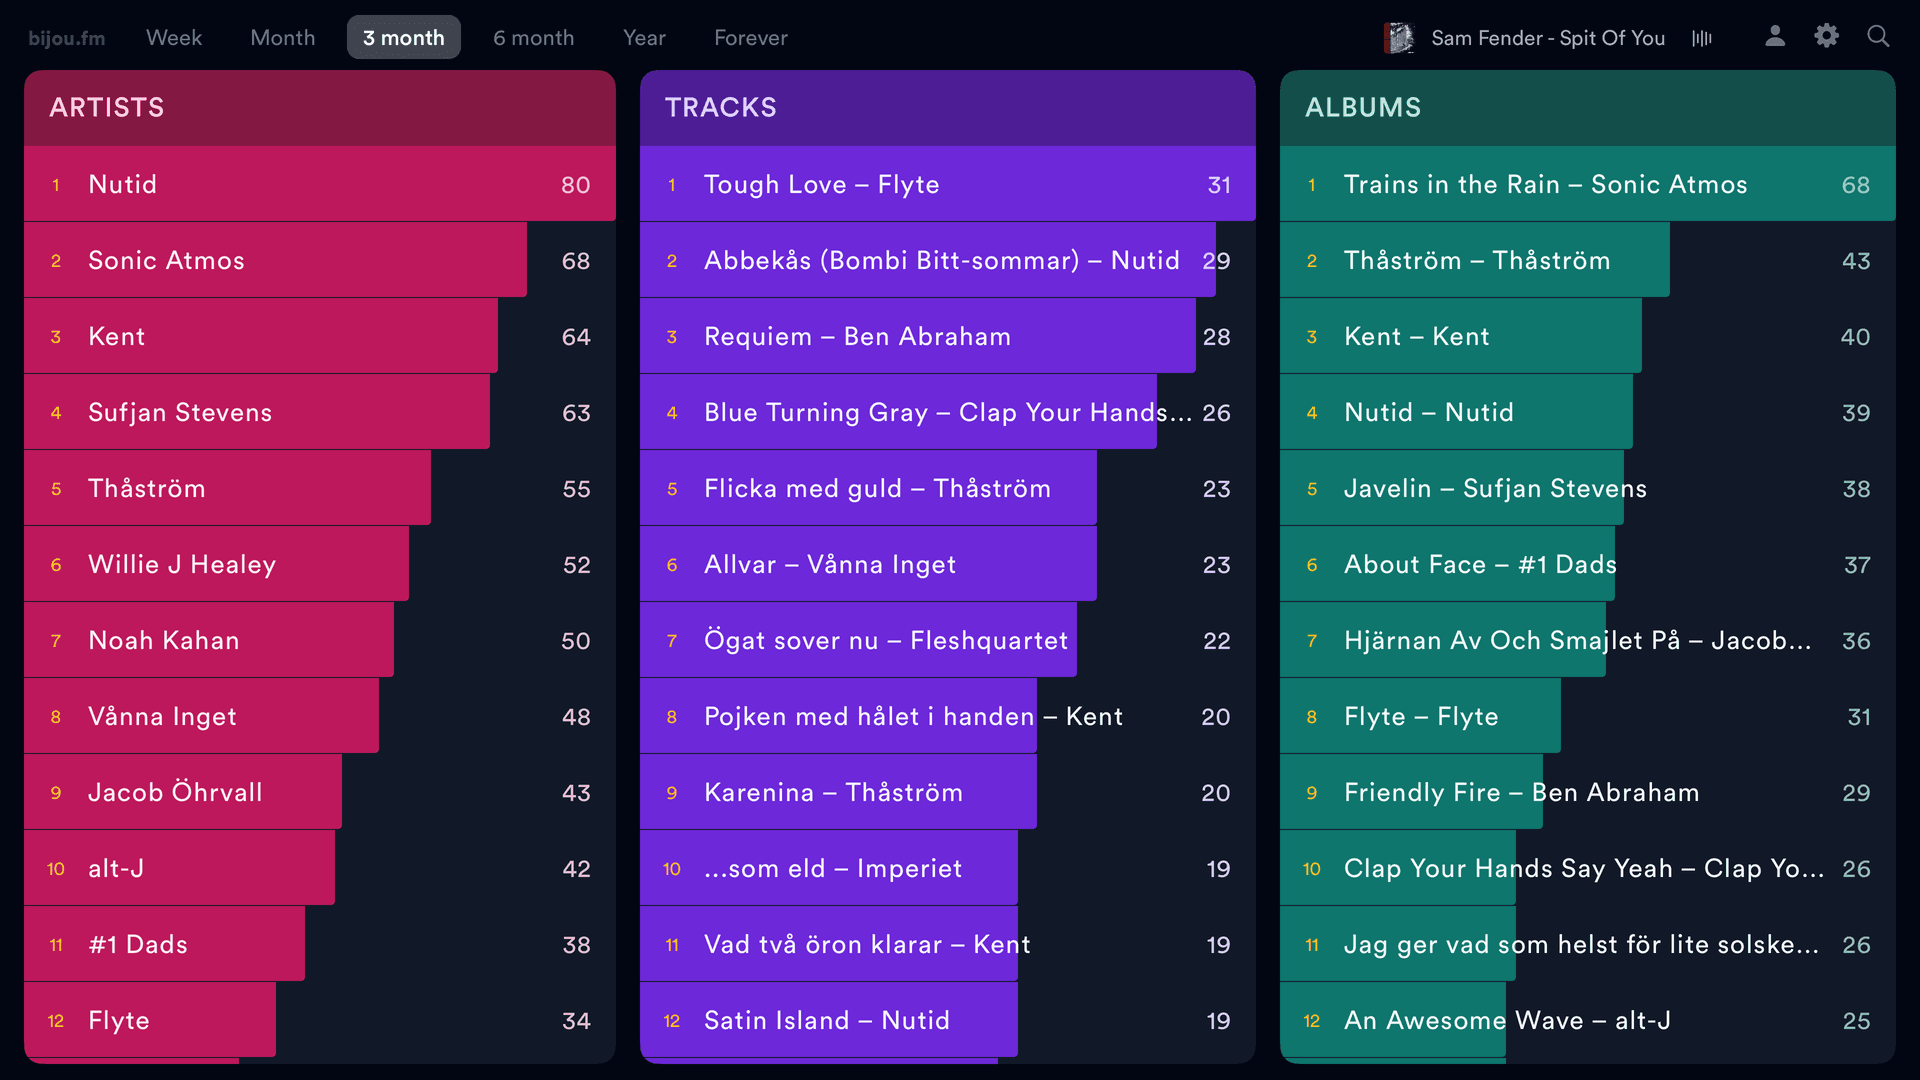Open artist Vånna Inget

[x=320, y=716]
